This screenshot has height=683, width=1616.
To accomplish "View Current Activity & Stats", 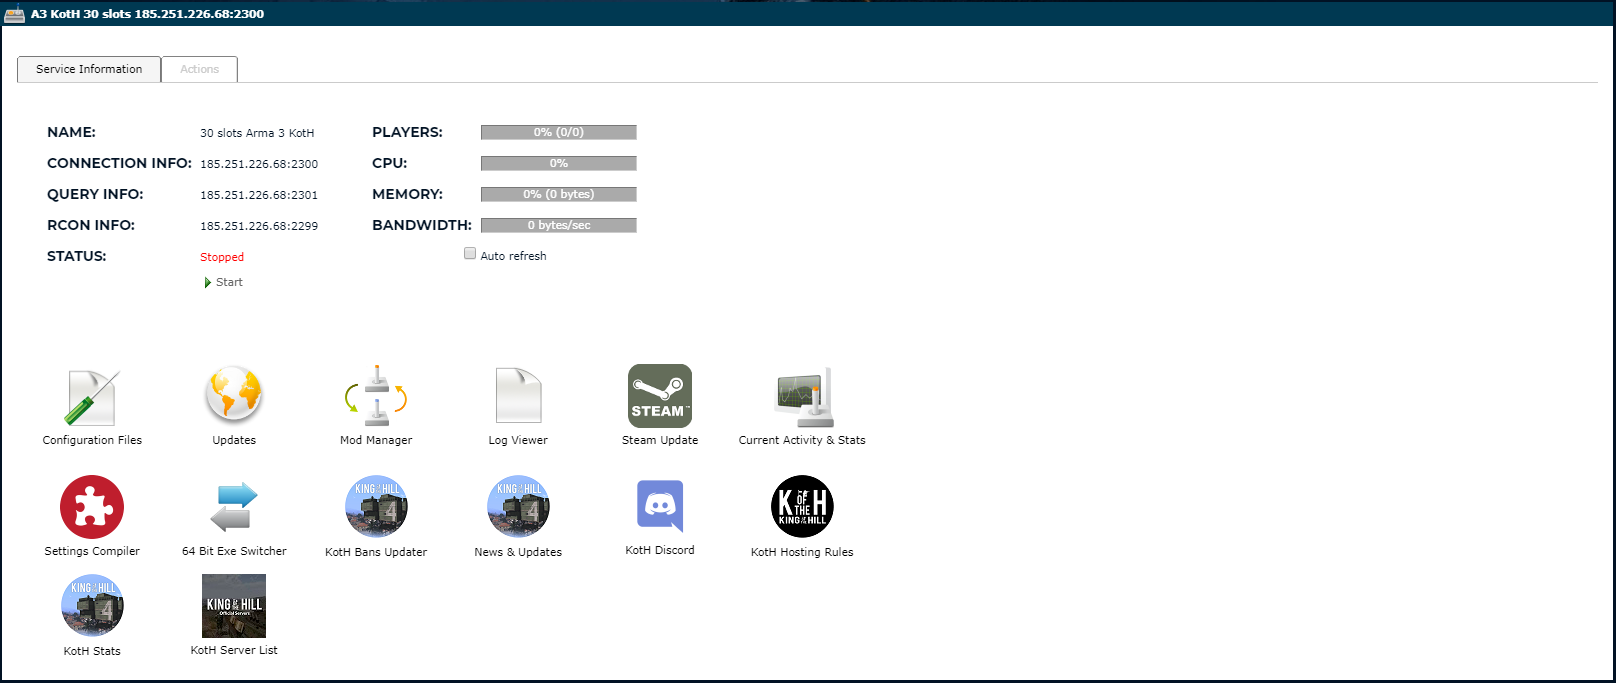I will click(802, 397).
